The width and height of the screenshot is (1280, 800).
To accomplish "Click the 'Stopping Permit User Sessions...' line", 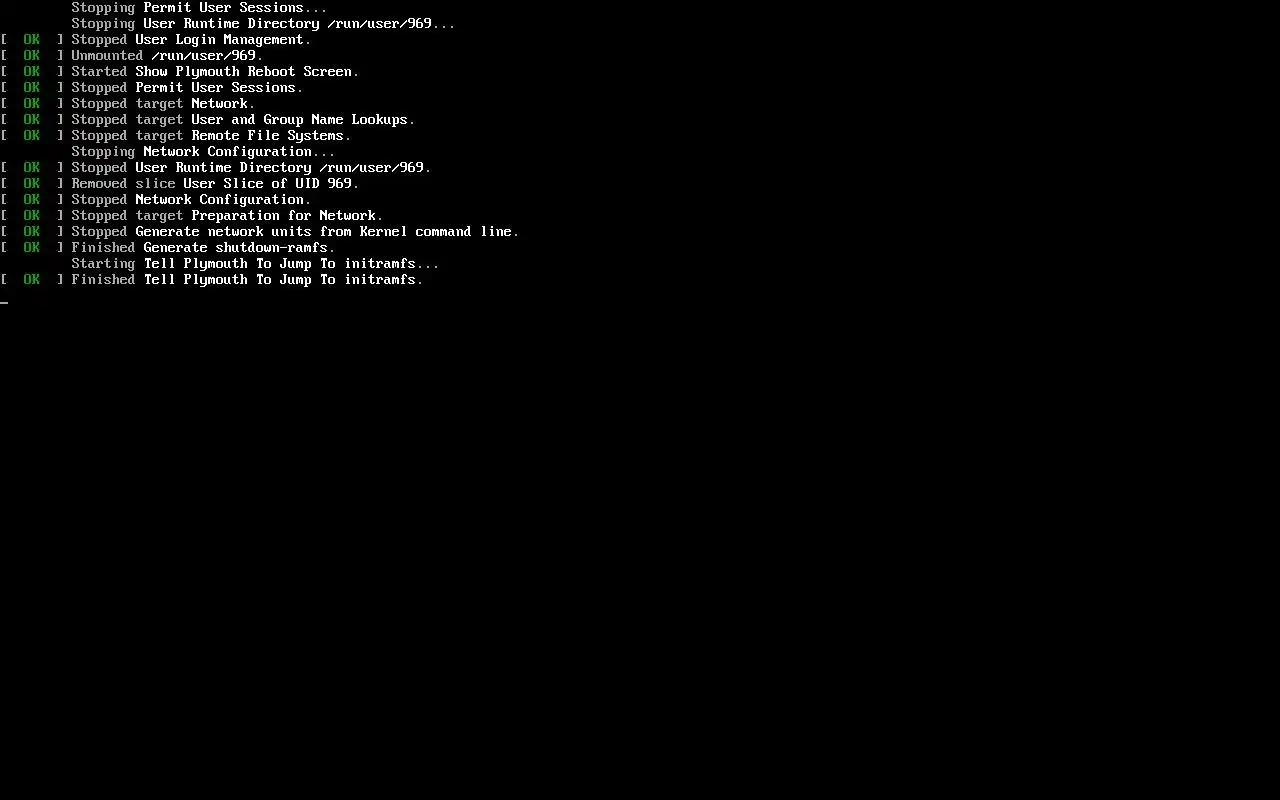I will pos(199,8).
